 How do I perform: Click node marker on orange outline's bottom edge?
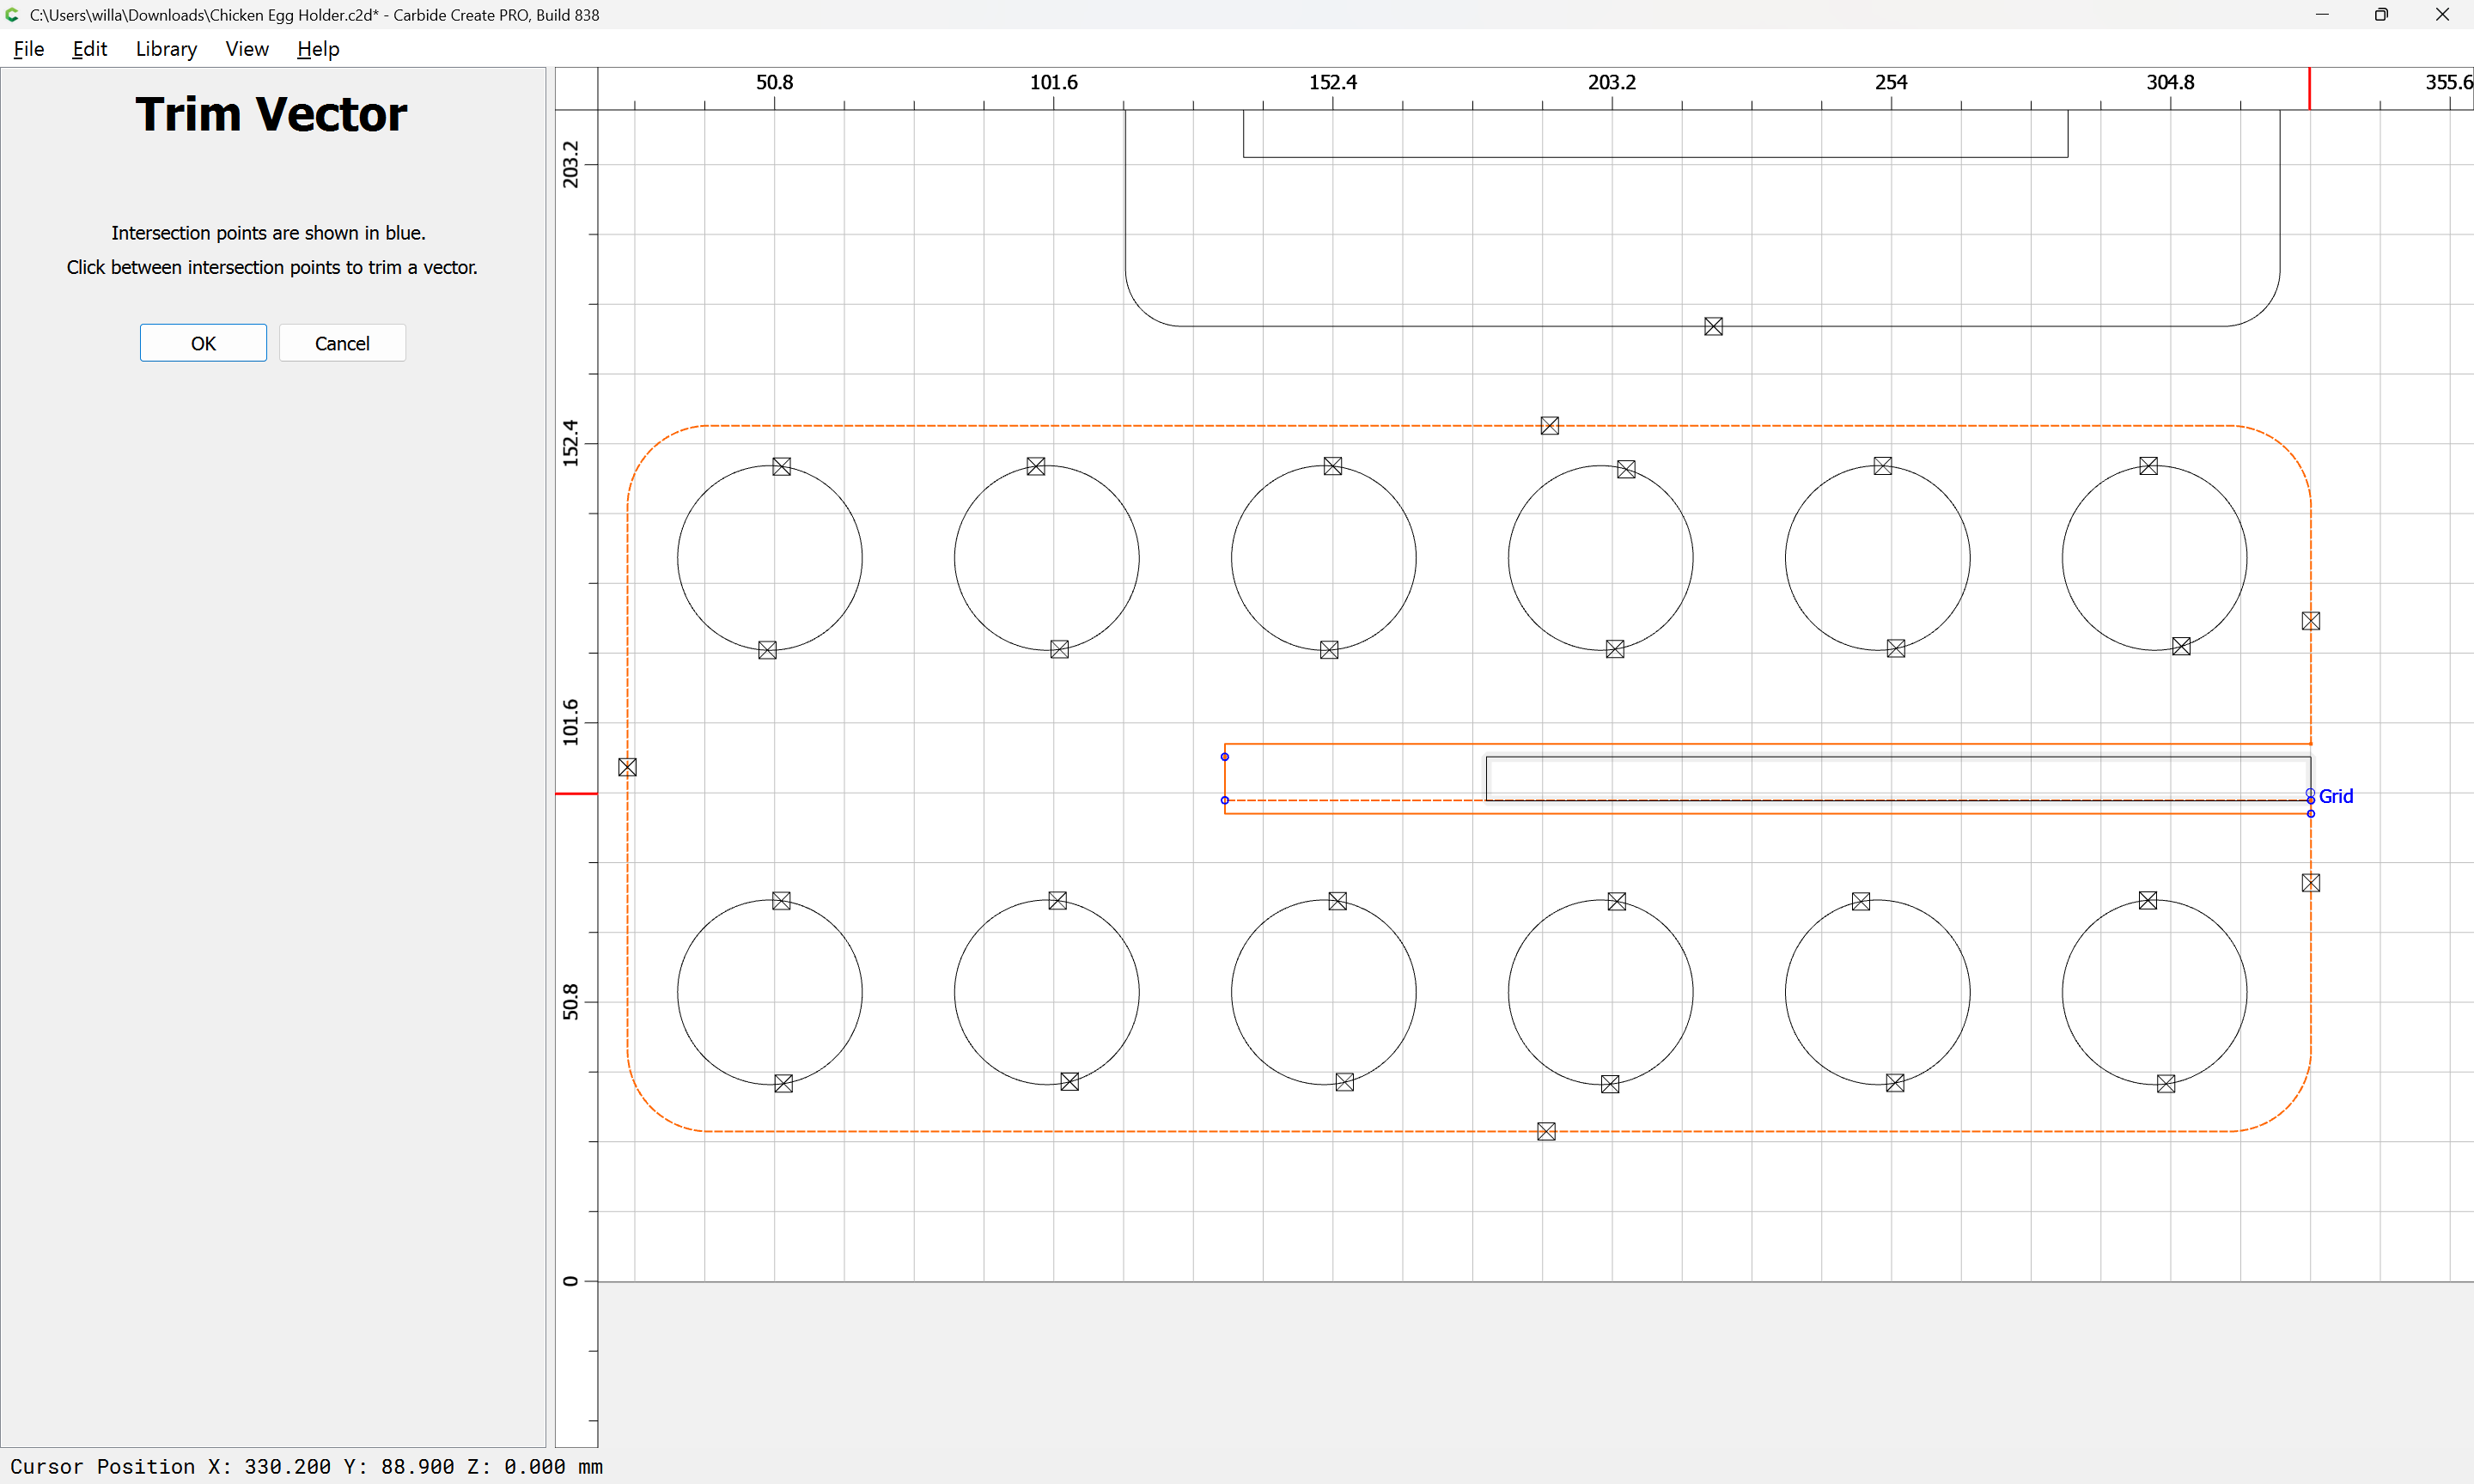point(1546,1131)
